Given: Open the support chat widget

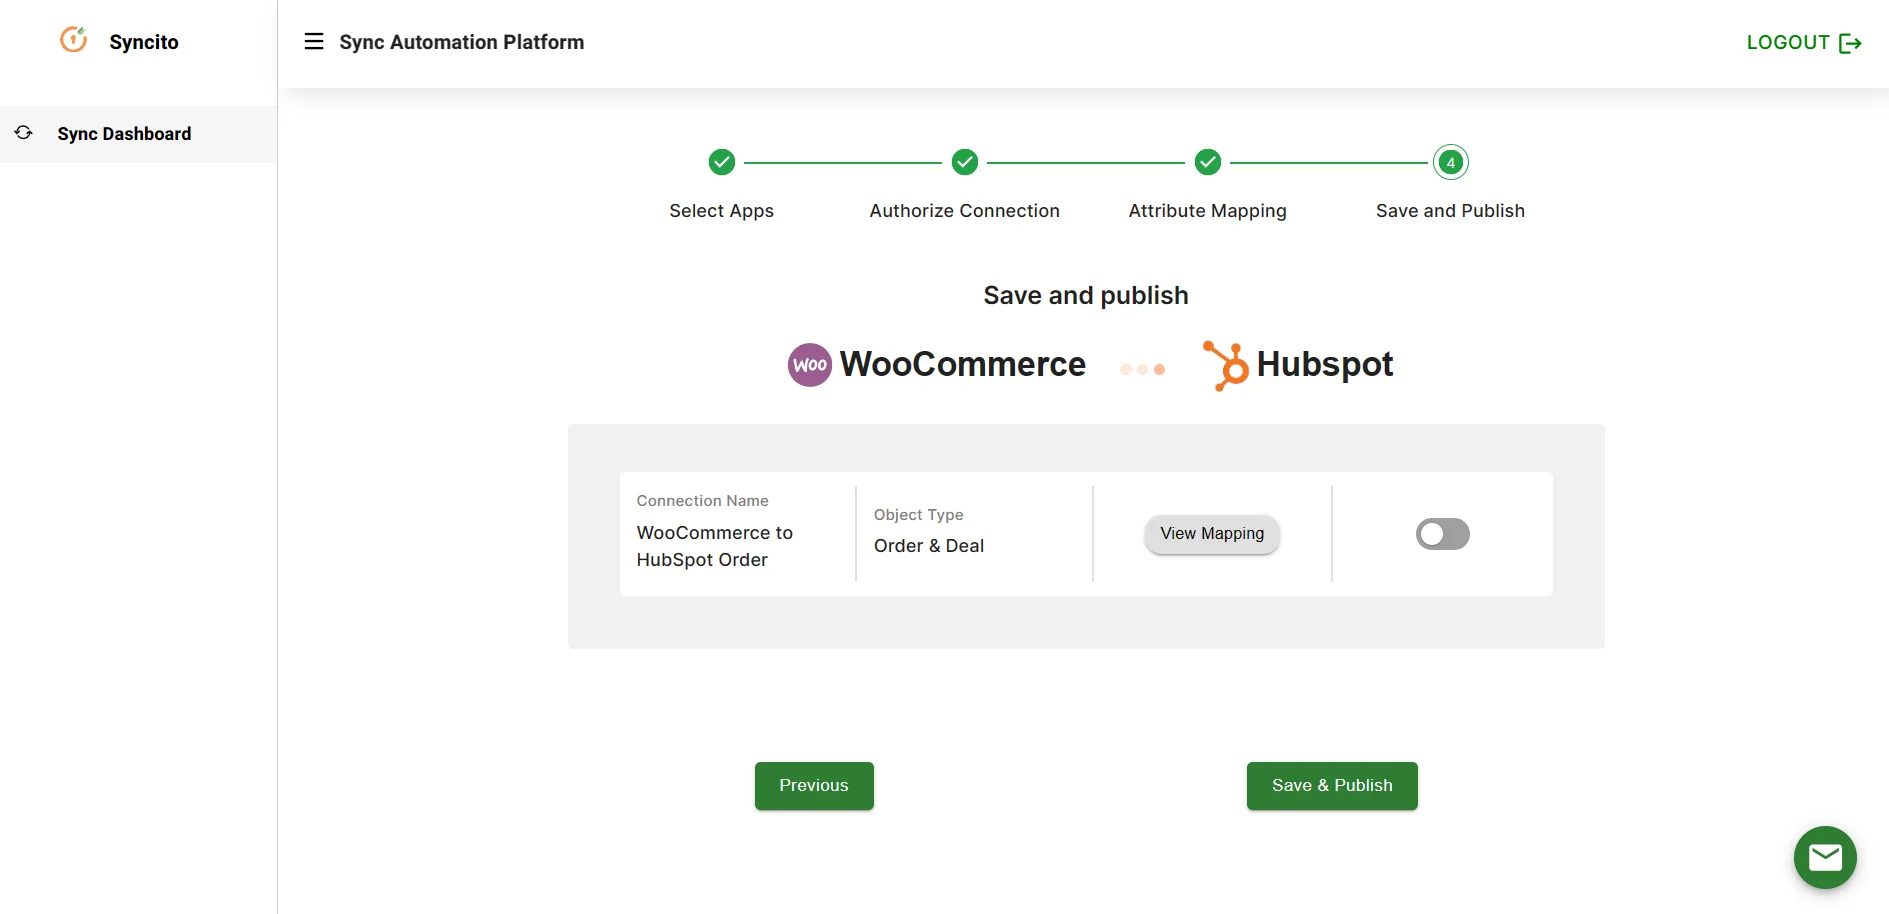Looking at the screenshot, I should coord(1825,857).
